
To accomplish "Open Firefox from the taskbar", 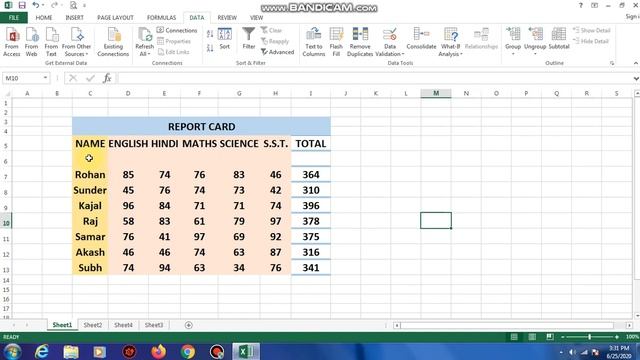I will coord(158,351).
